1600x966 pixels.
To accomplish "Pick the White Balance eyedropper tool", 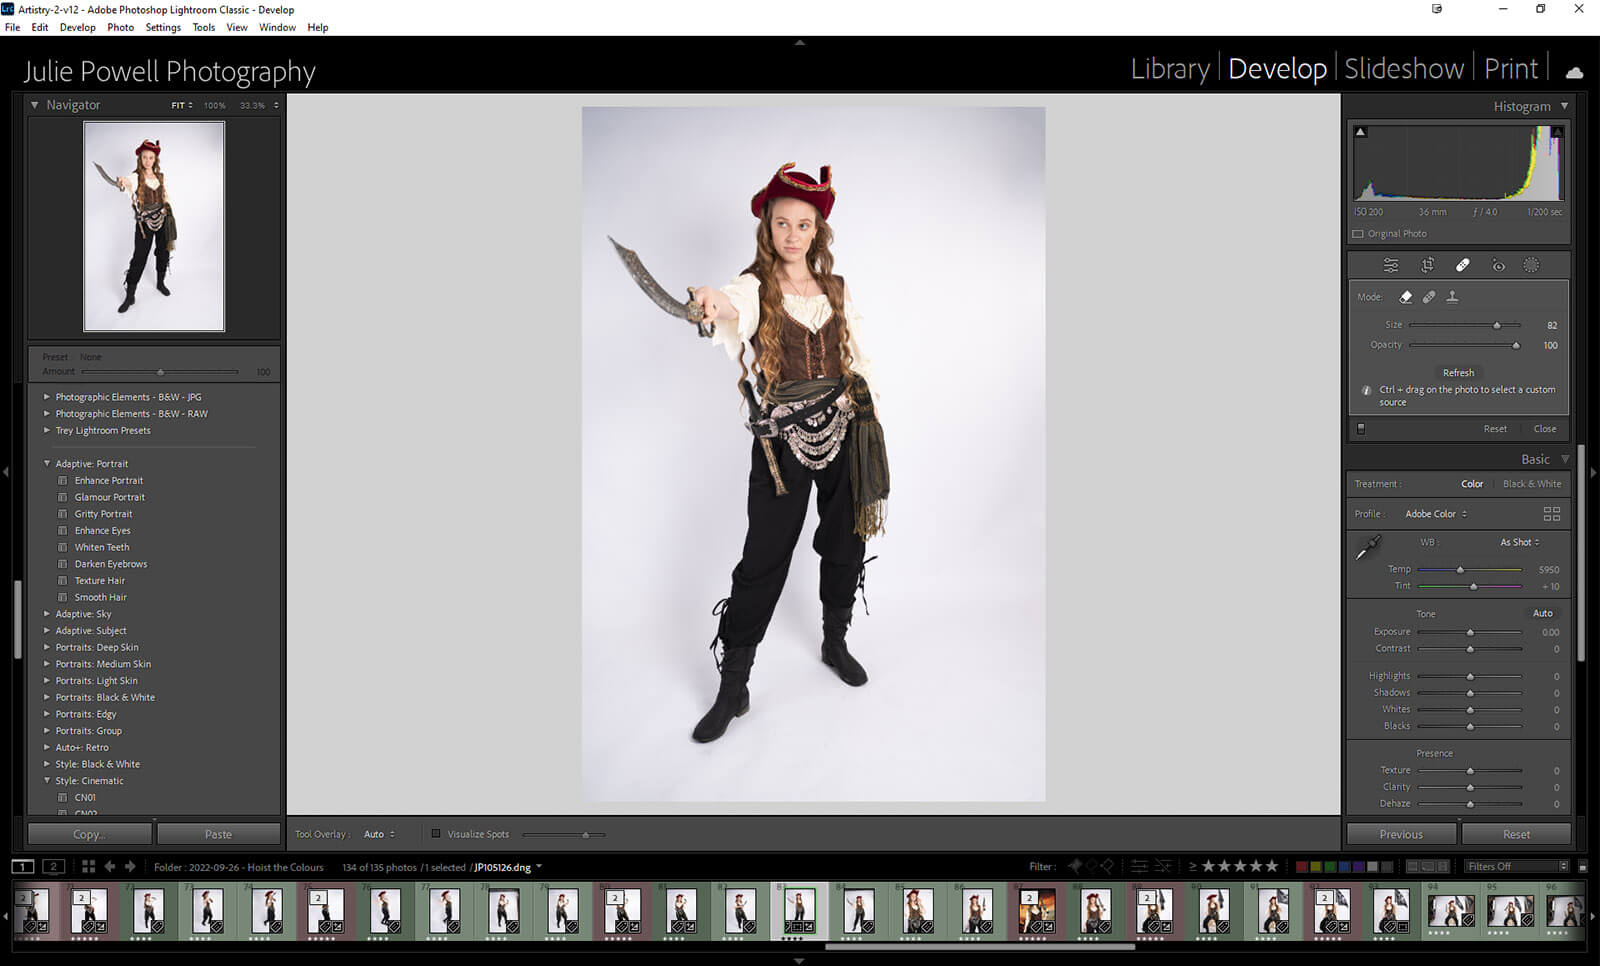I will pyautogui.click(x=1367, y=548).
